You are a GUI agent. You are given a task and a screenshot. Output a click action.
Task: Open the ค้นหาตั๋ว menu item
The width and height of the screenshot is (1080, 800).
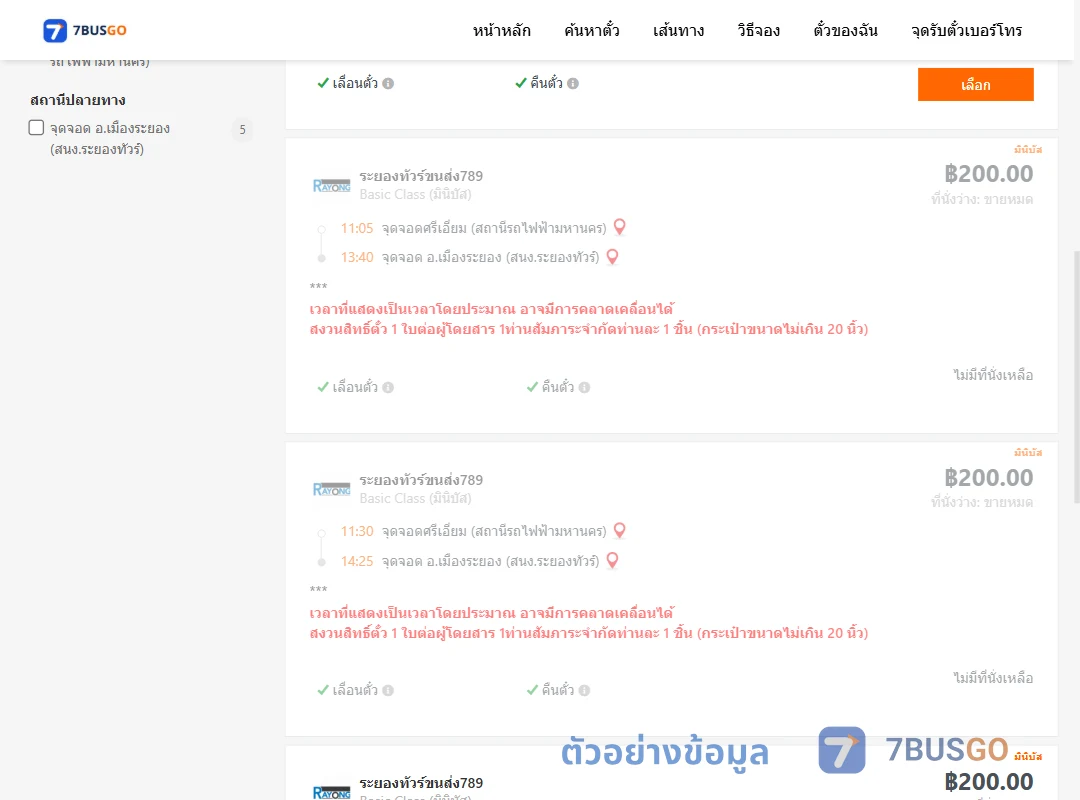pyautogui.click(x=592, y=30)
